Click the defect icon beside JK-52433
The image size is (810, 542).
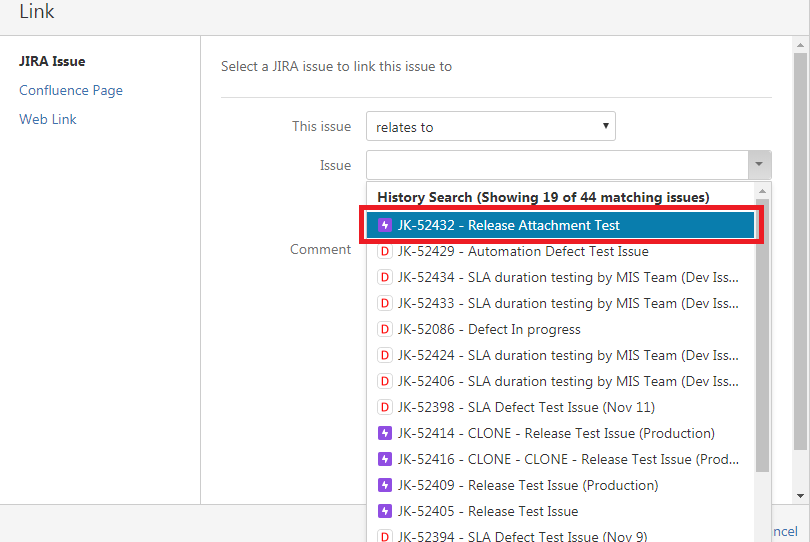[384, 303]
